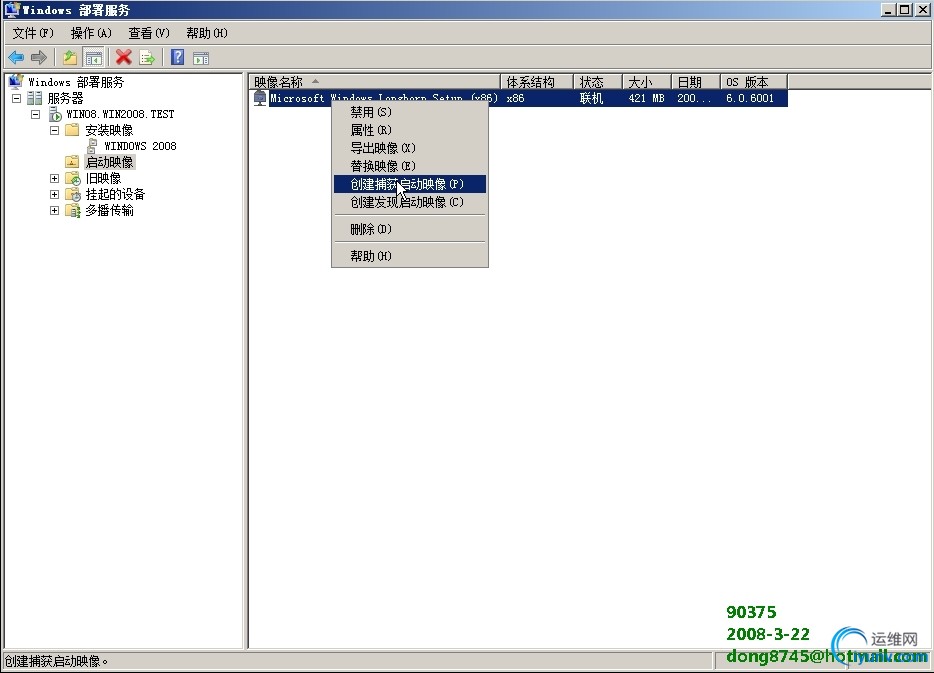Select 挂起的设备 in the tree
The height and width of the screenshot is (673, 934).
pos(116,194)
